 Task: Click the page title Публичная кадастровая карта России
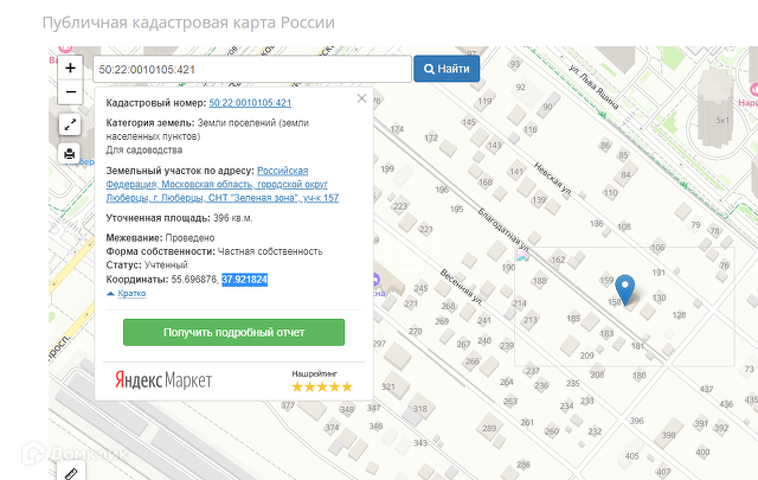pos(189,23)
